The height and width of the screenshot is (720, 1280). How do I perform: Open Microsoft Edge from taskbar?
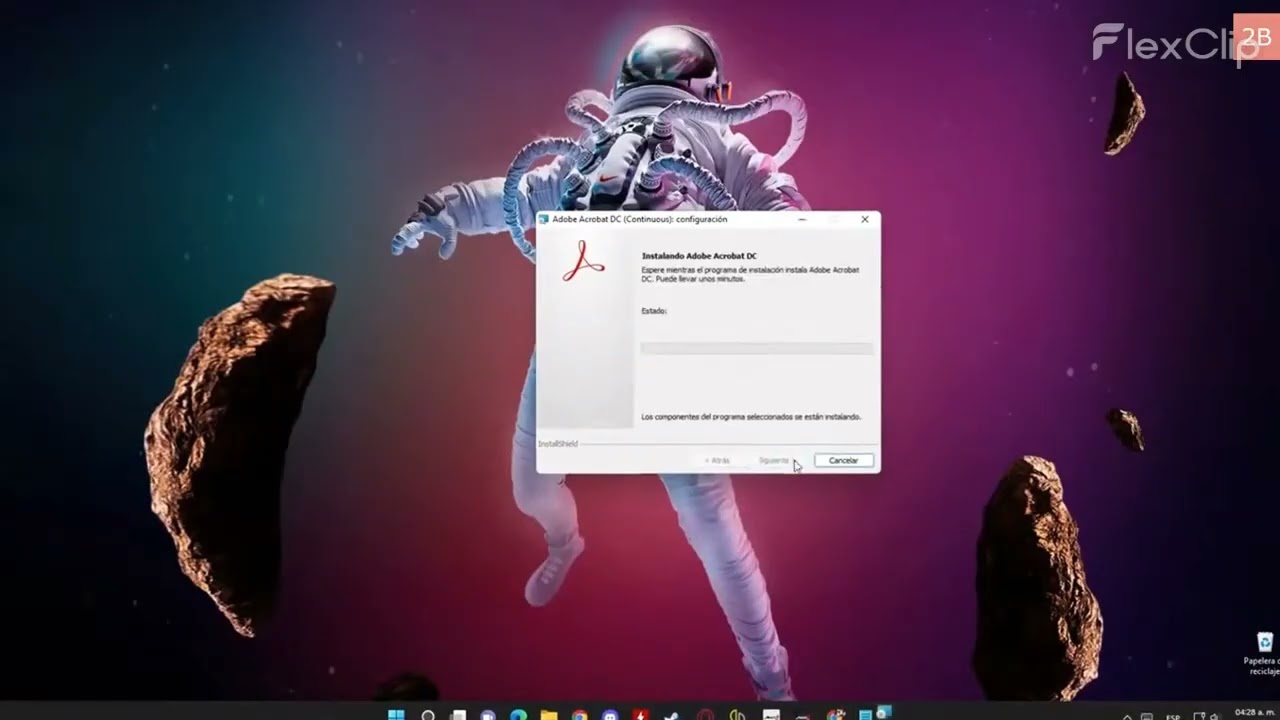(x=518, y=714)
